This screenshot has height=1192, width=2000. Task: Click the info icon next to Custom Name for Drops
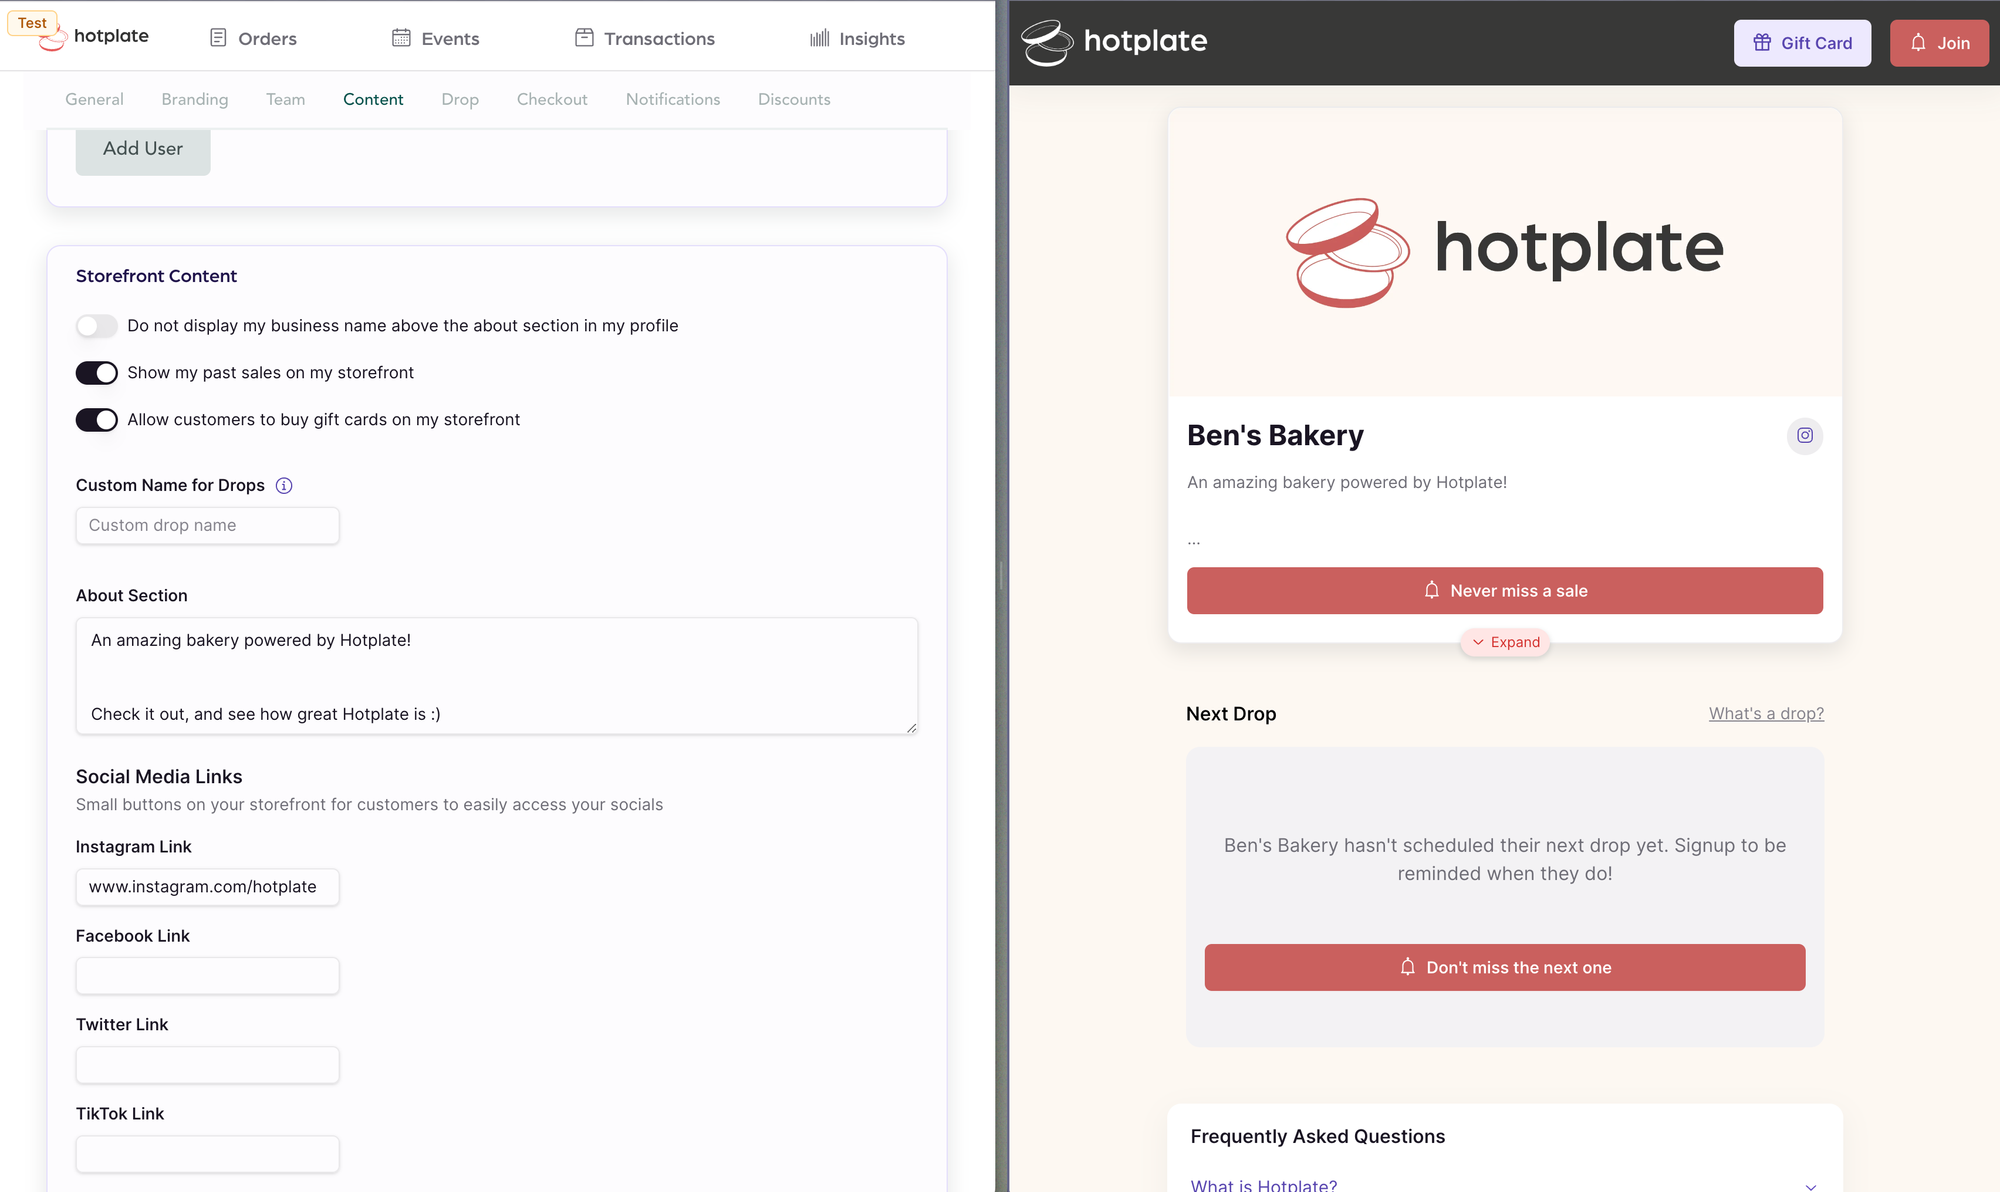click(x=282, y=485)
